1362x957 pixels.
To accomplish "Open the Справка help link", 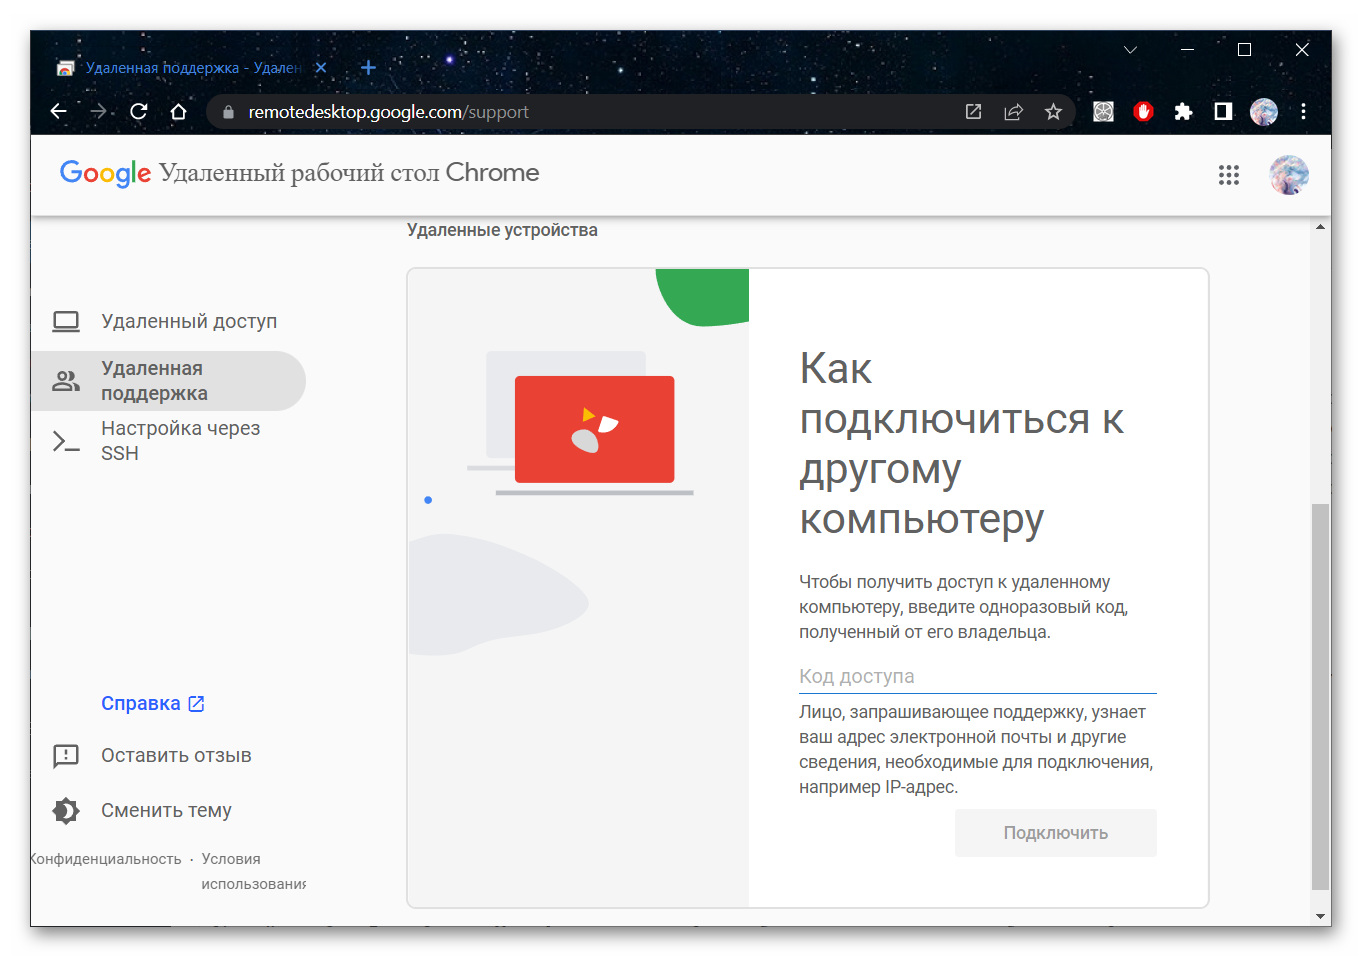I will pos(153,704).
